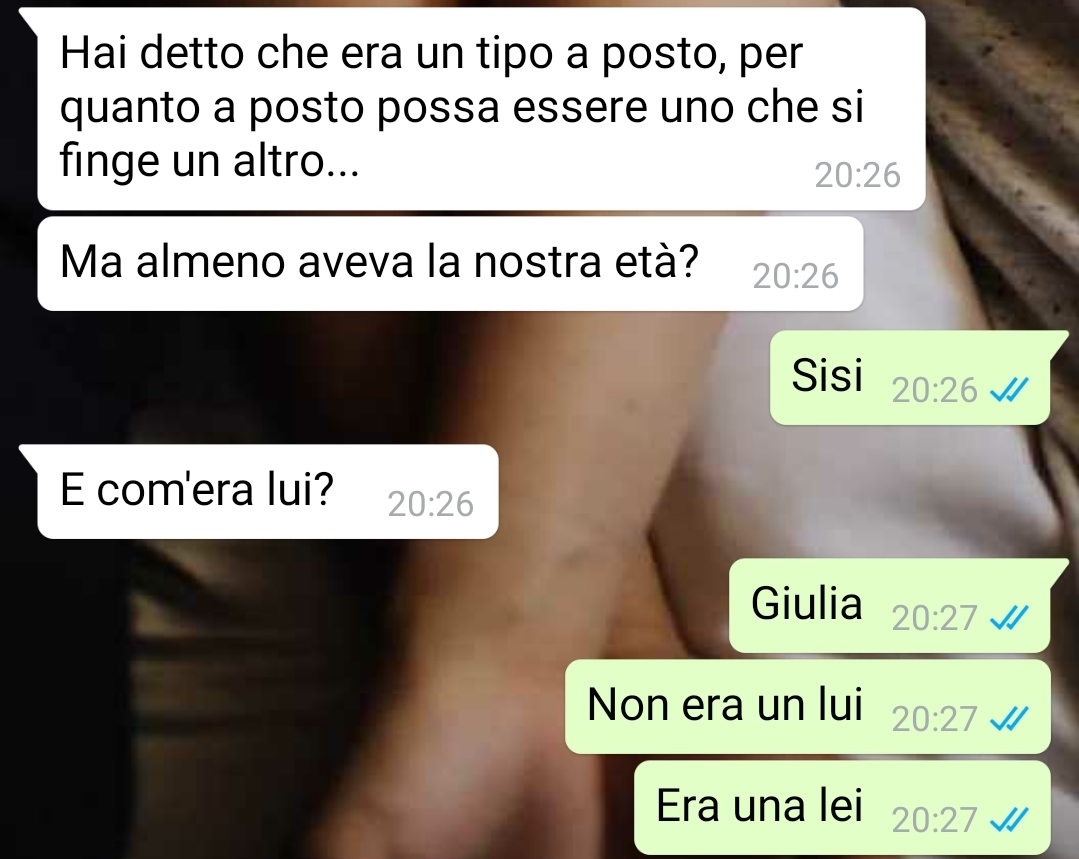
Task: Click the 20:27 time in 'Era una lei'
Action: pyautogui.click(x=934, y=820)
